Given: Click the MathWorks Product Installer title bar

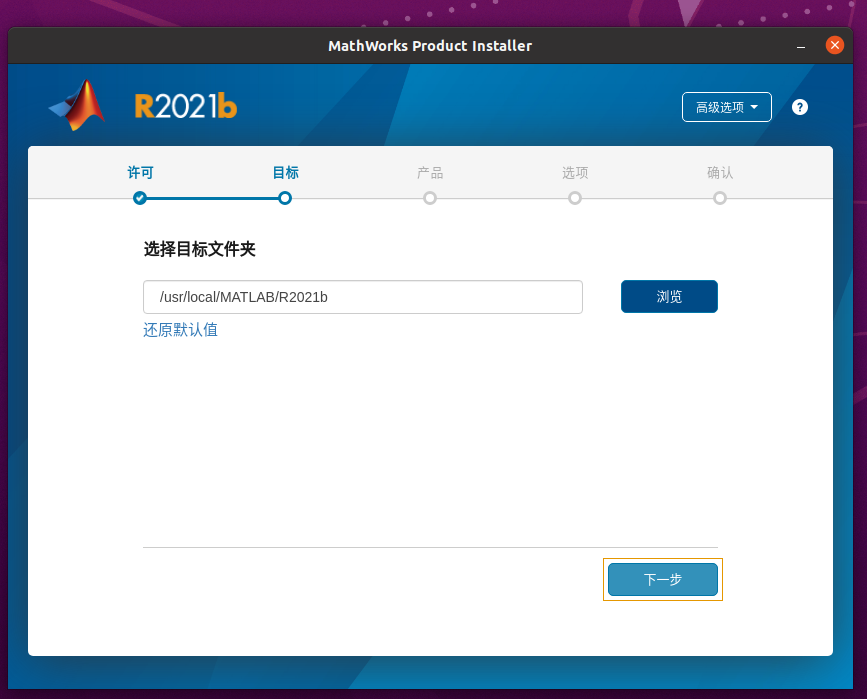Looking at the screenshot, I should tap(430, 45).
